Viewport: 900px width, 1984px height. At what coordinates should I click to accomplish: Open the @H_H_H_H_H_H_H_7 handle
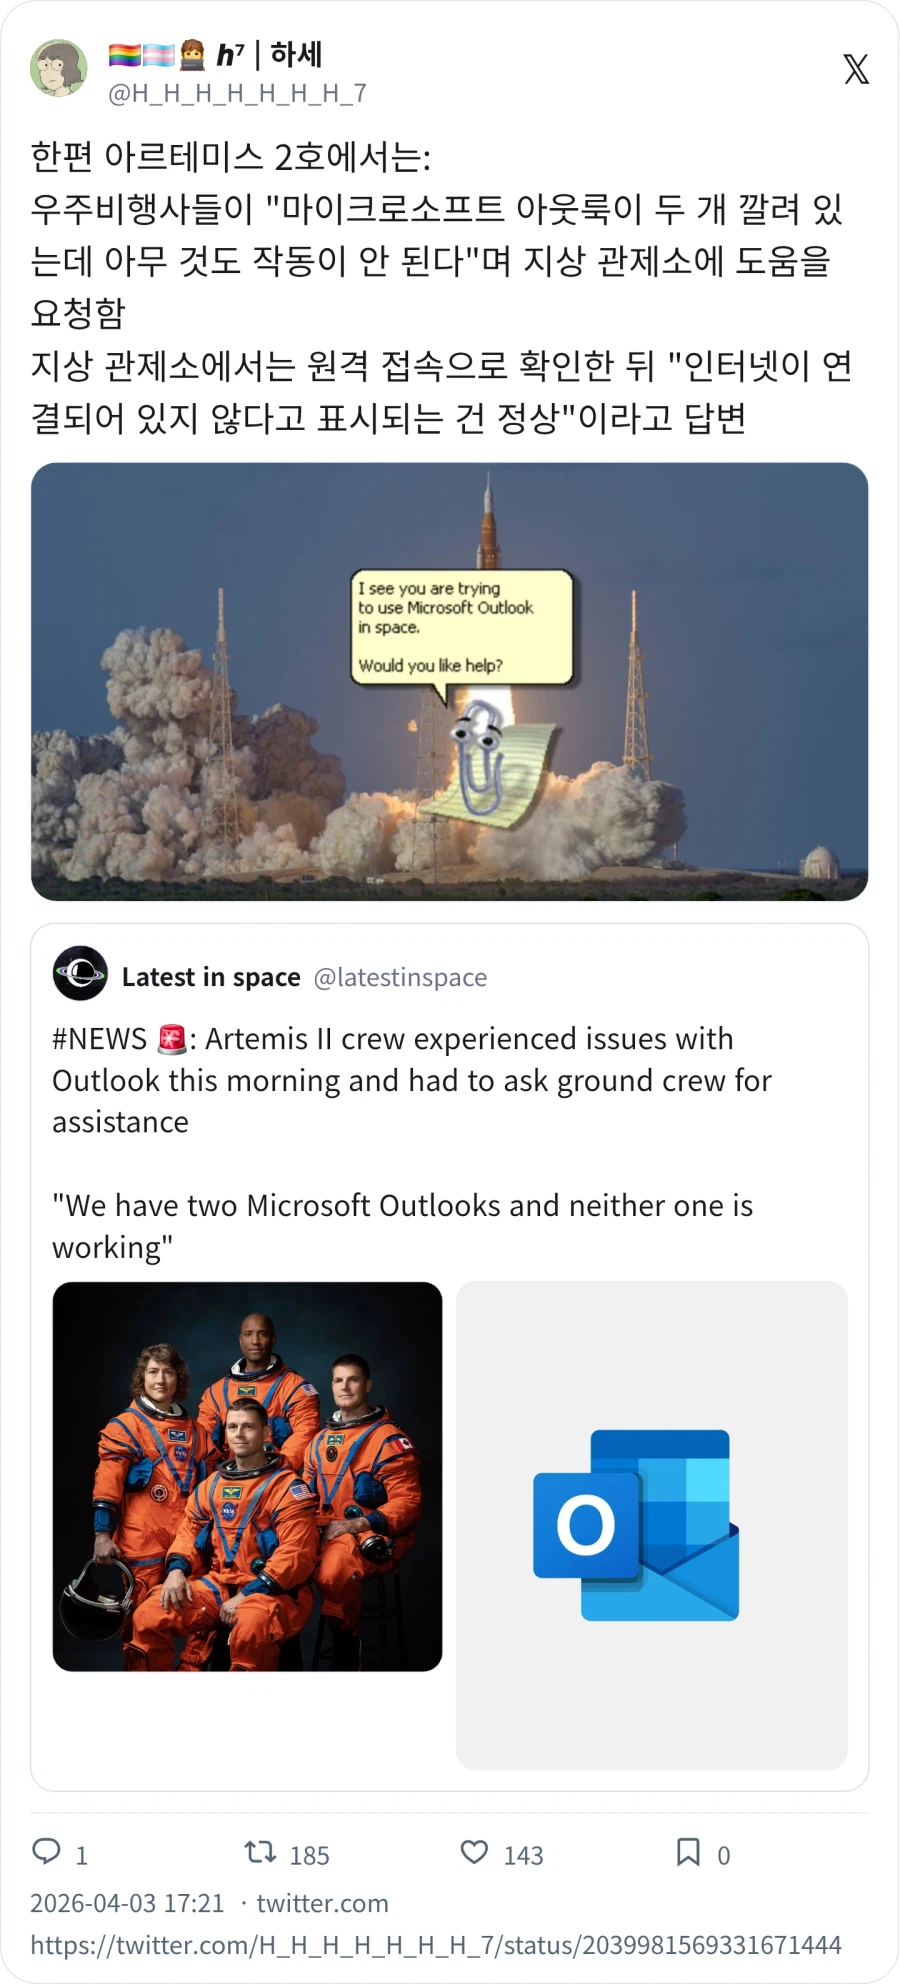pyautogui.click(x=237, y=94)
